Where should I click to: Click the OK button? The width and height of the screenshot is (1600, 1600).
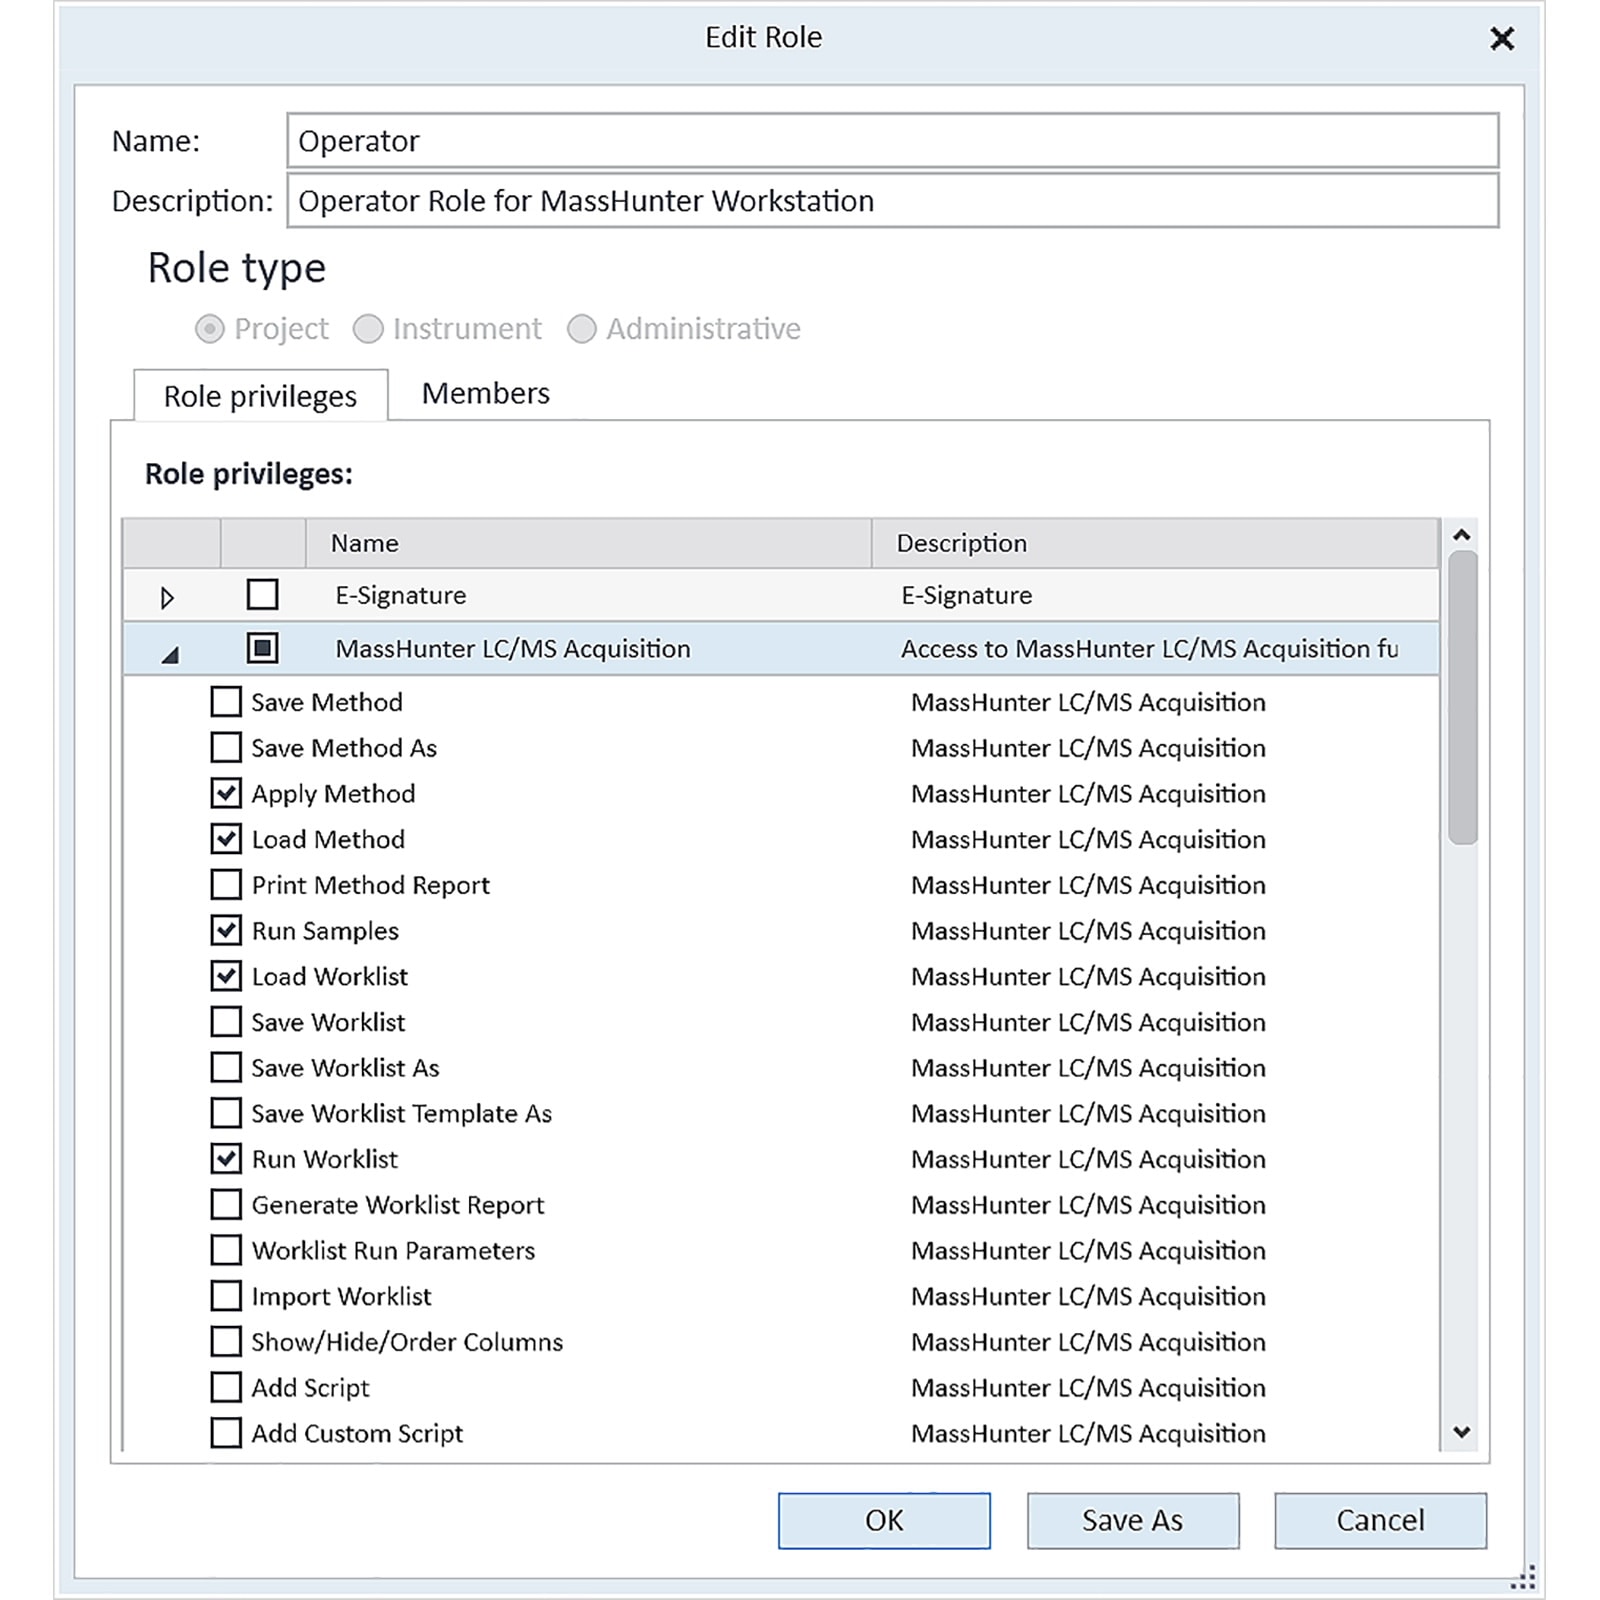click(884, 1520)
